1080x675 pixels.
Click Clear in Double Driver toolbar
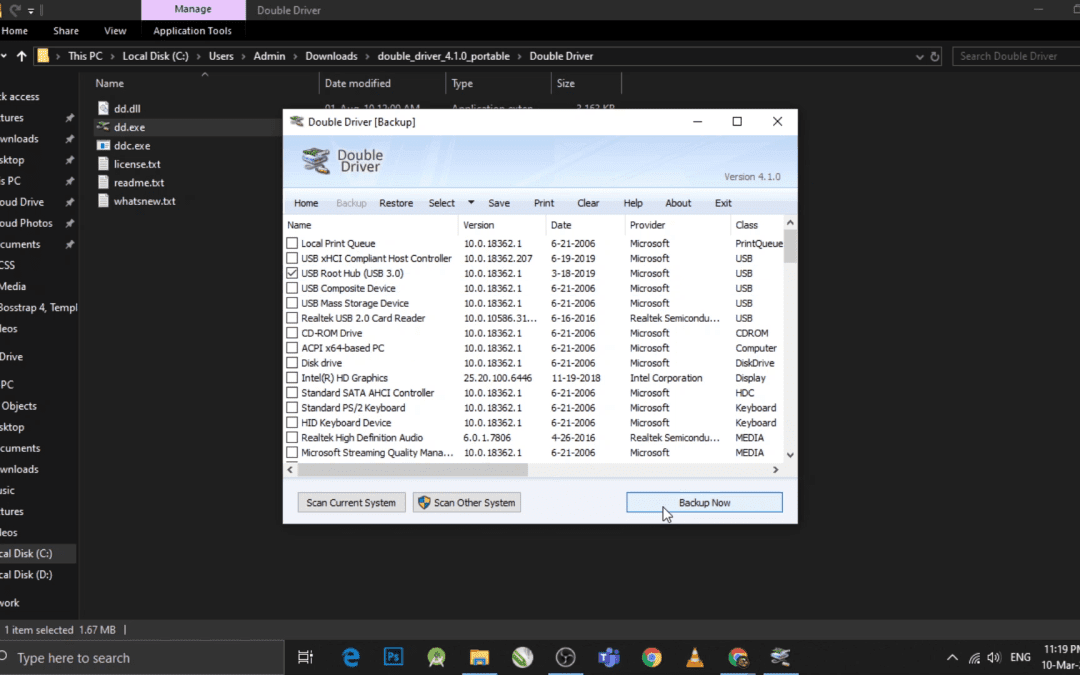click(588, 203)
